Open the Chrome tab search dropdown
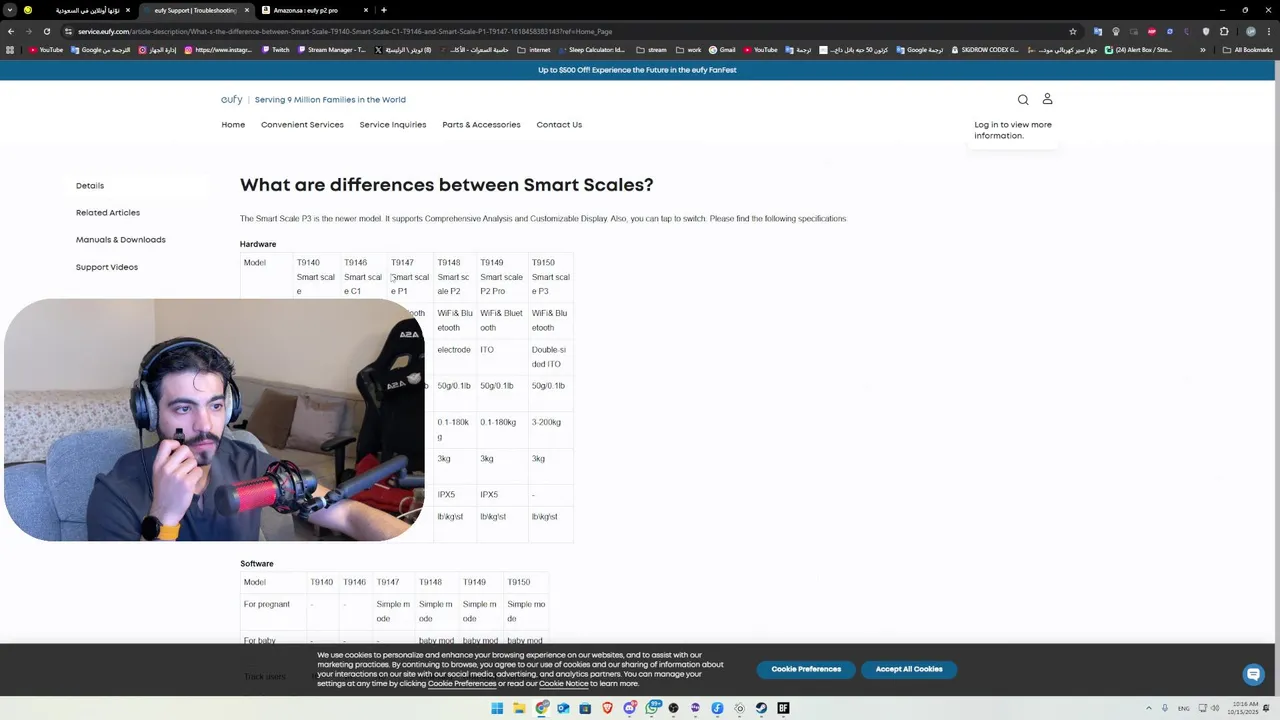 (x=10, y=10)
